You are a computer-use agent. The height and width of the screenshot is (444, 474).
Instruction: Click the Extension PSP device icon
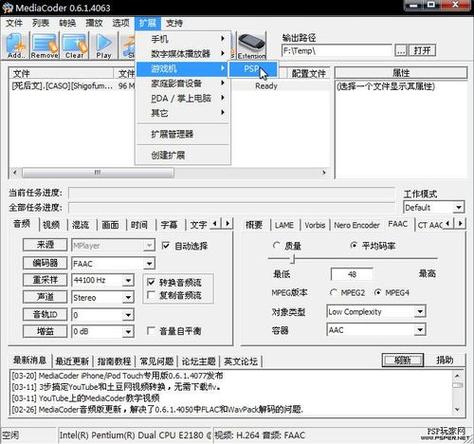tap(252, 46)
